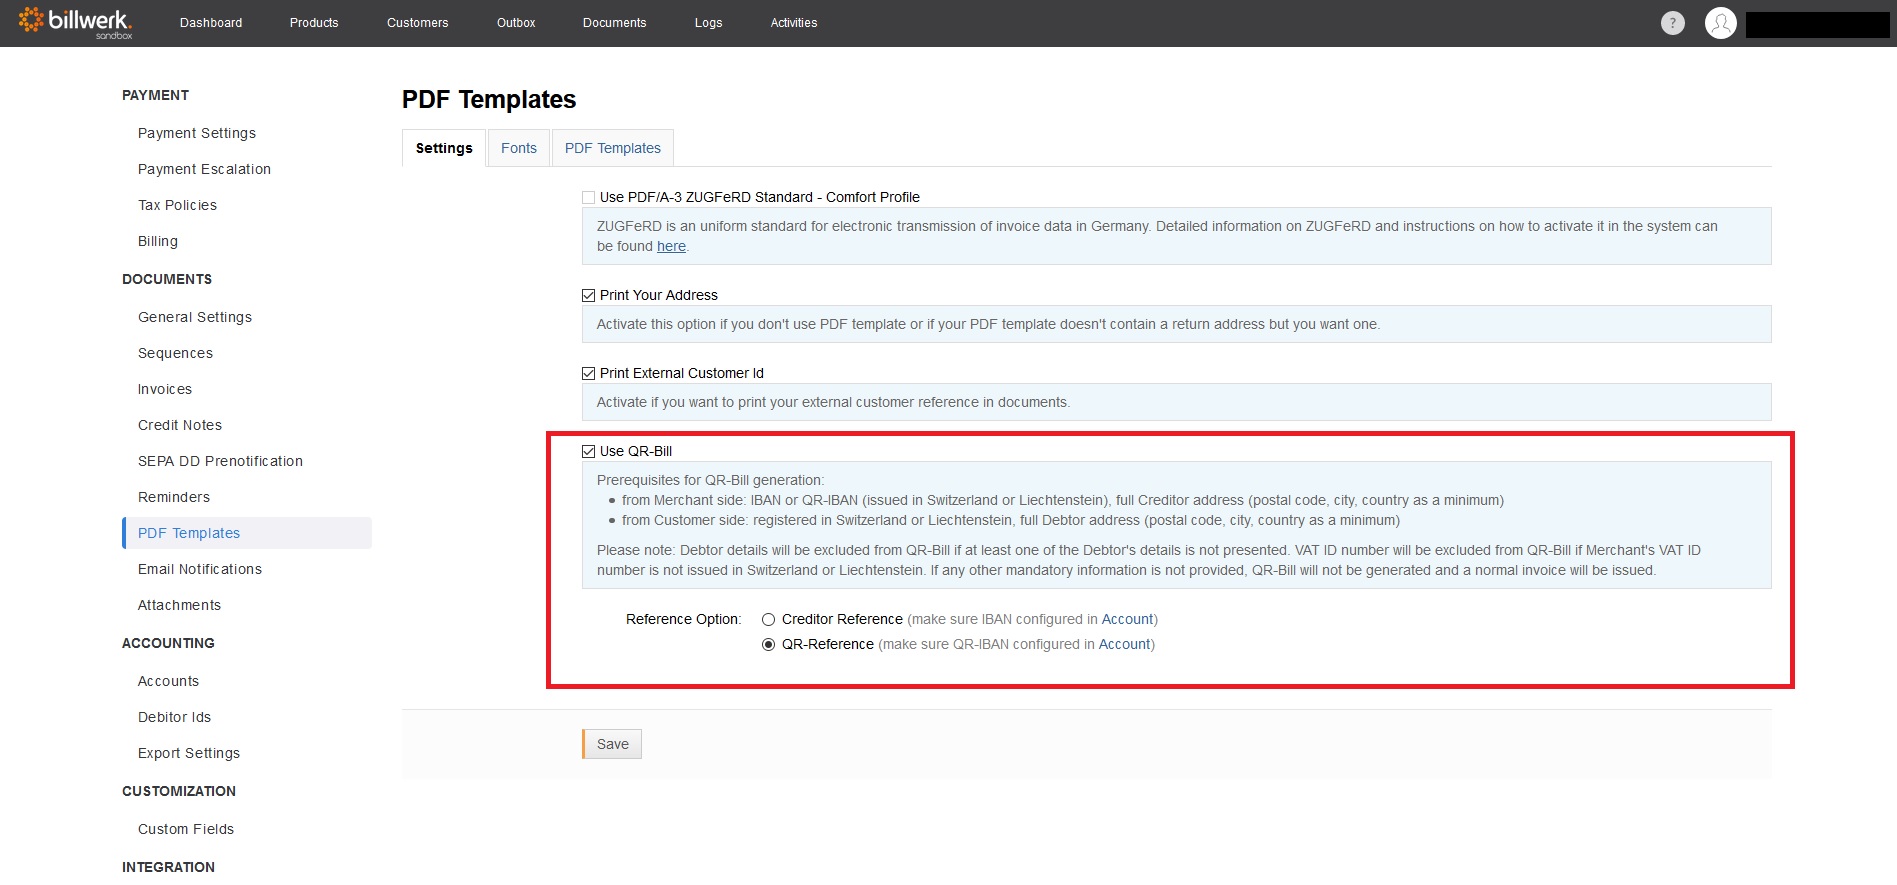
Task: Open Payment Settings in sidebar
Action: (197, 133)
